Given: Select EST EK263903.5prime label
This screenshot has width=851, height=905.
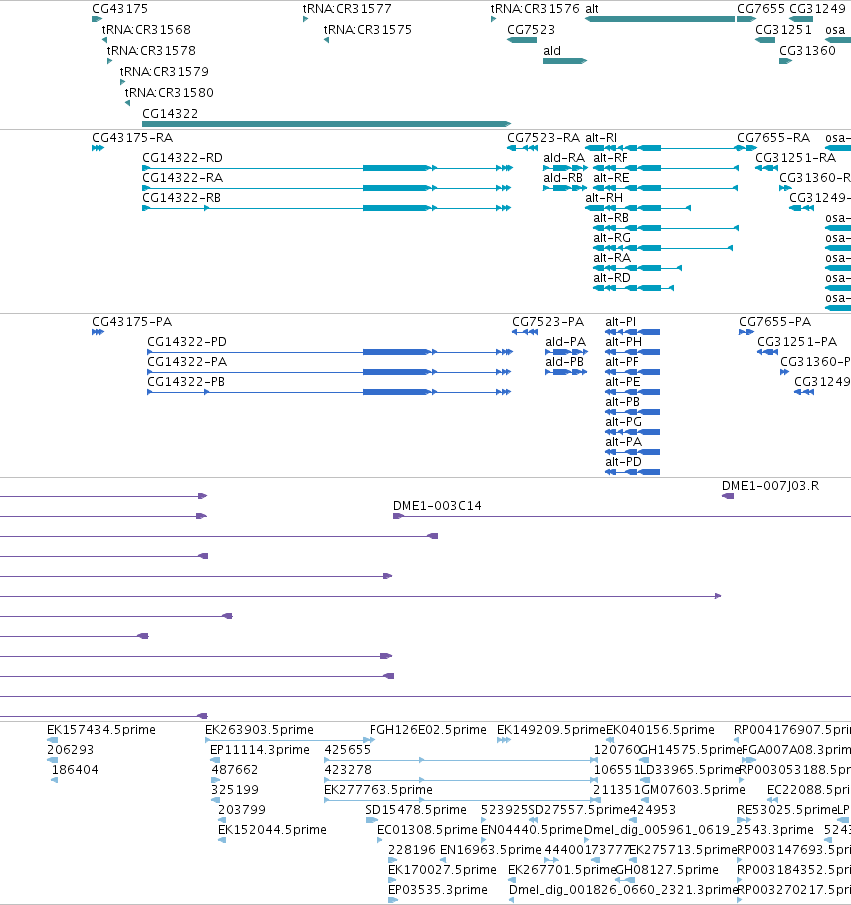Looking at the screenshot, I should [x=259, y=730].
